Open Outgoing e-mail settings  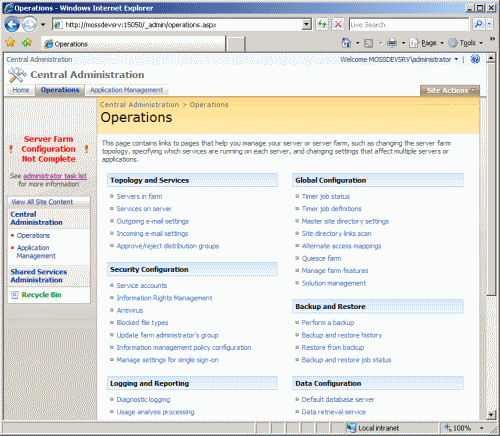[x=153, y=221]
